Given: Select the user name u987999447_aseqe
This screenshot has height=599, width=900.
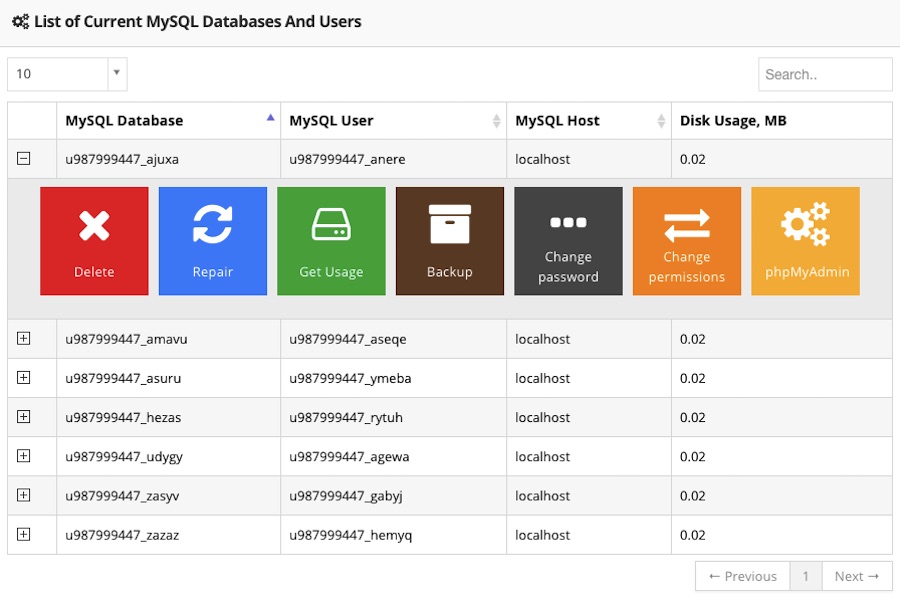Looking at the screenshot, I should coord(348,339).
